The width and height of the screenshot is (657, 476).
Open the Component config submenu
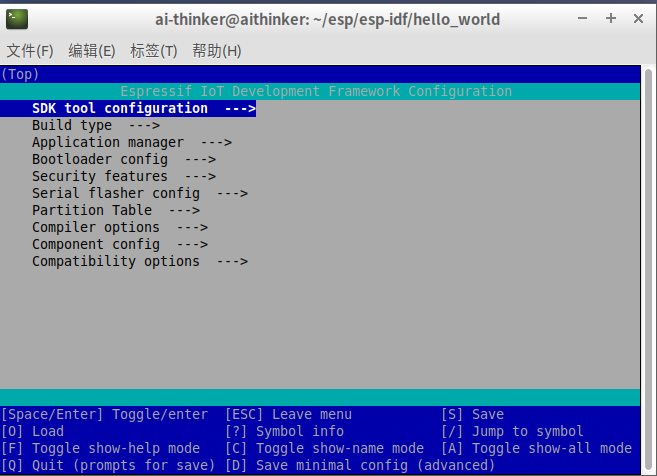click(x=120, y=244)
